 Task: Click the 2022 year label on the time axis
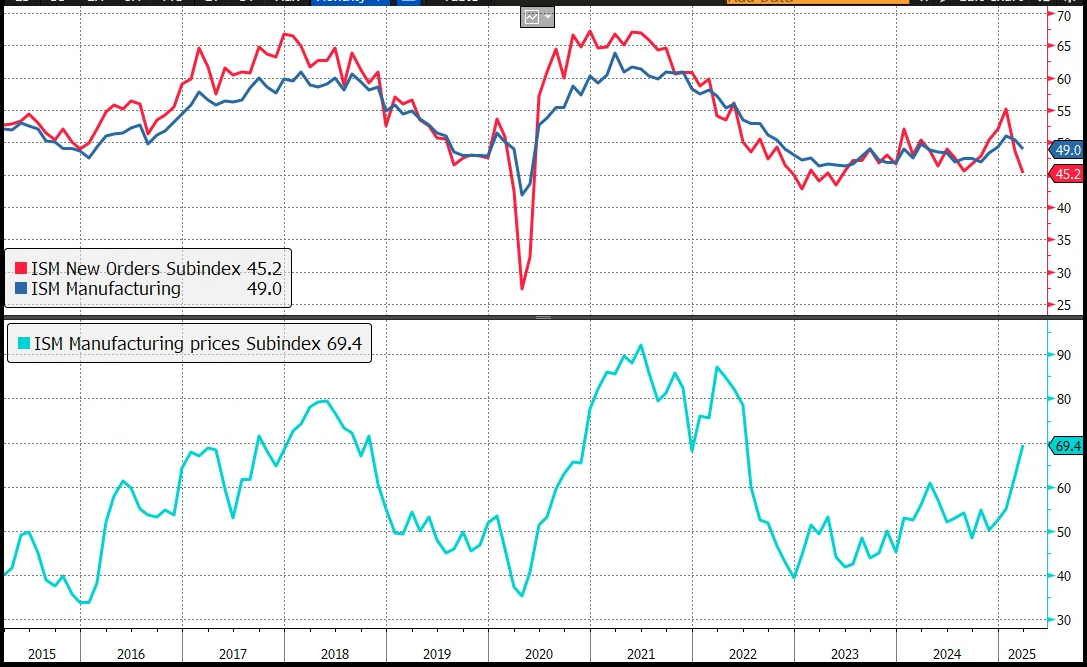coord(742,654)
